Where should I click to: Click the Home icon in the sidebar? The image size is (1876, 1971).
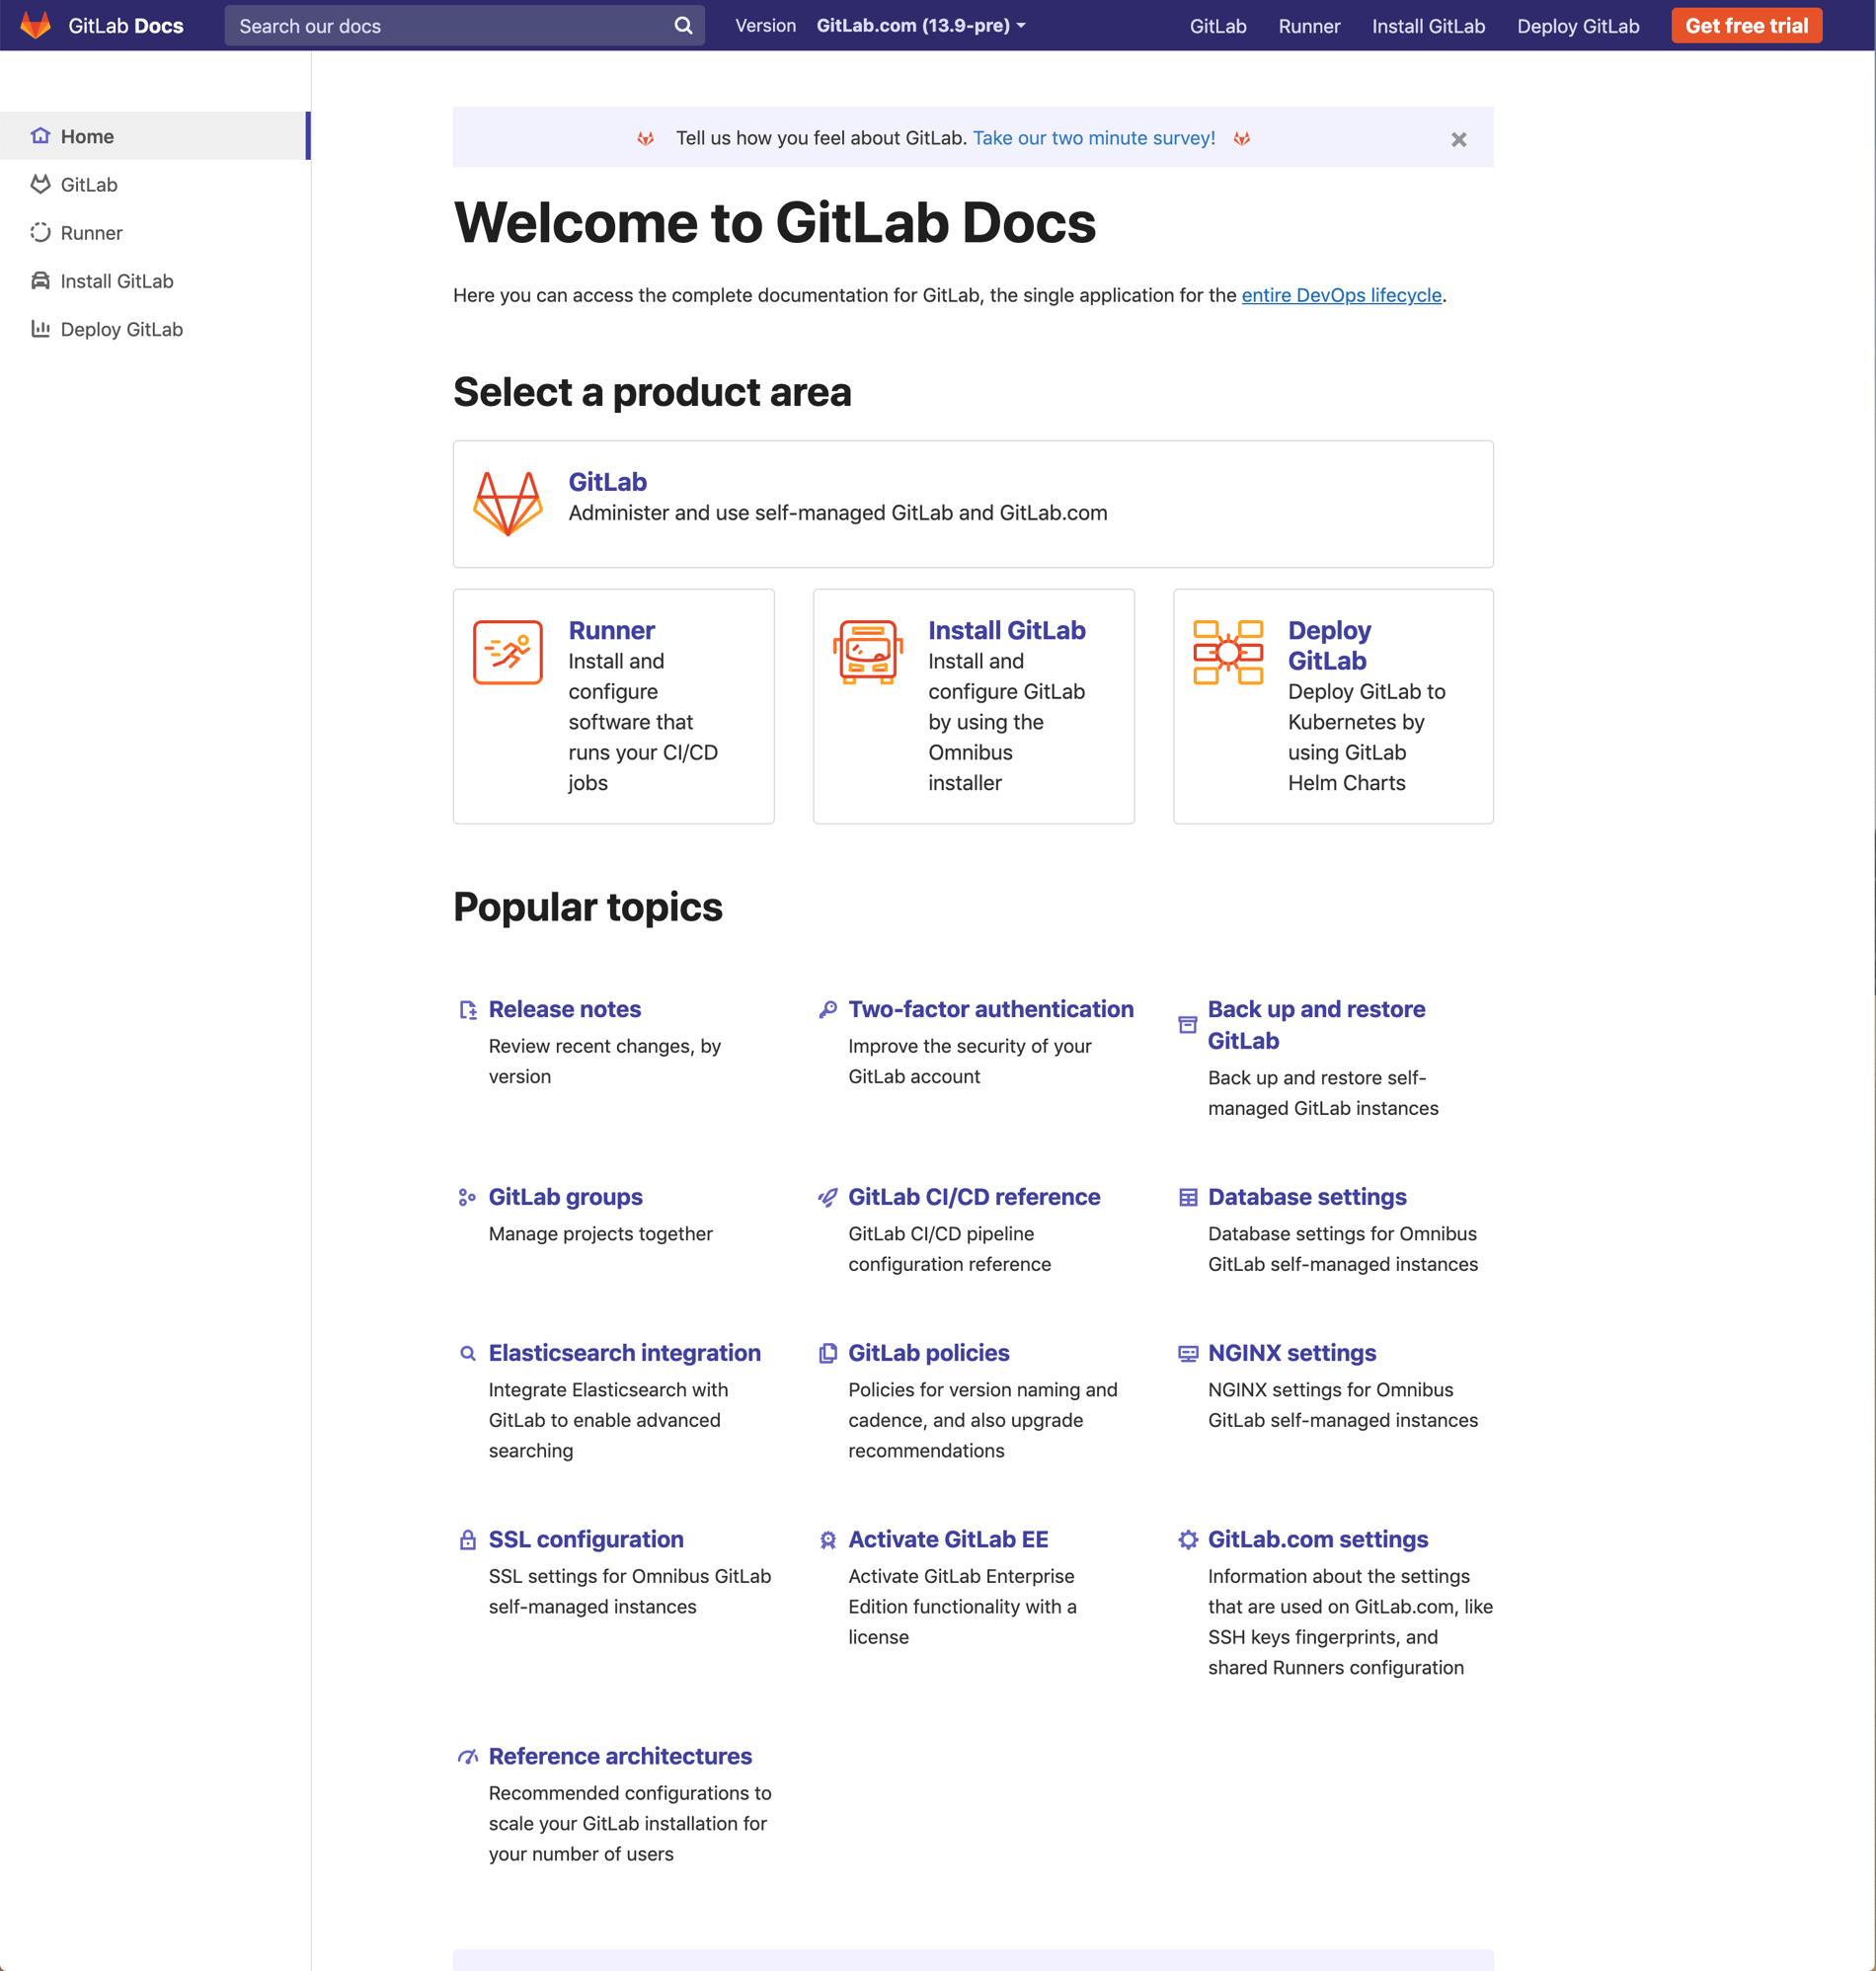[x=40, y=135]
